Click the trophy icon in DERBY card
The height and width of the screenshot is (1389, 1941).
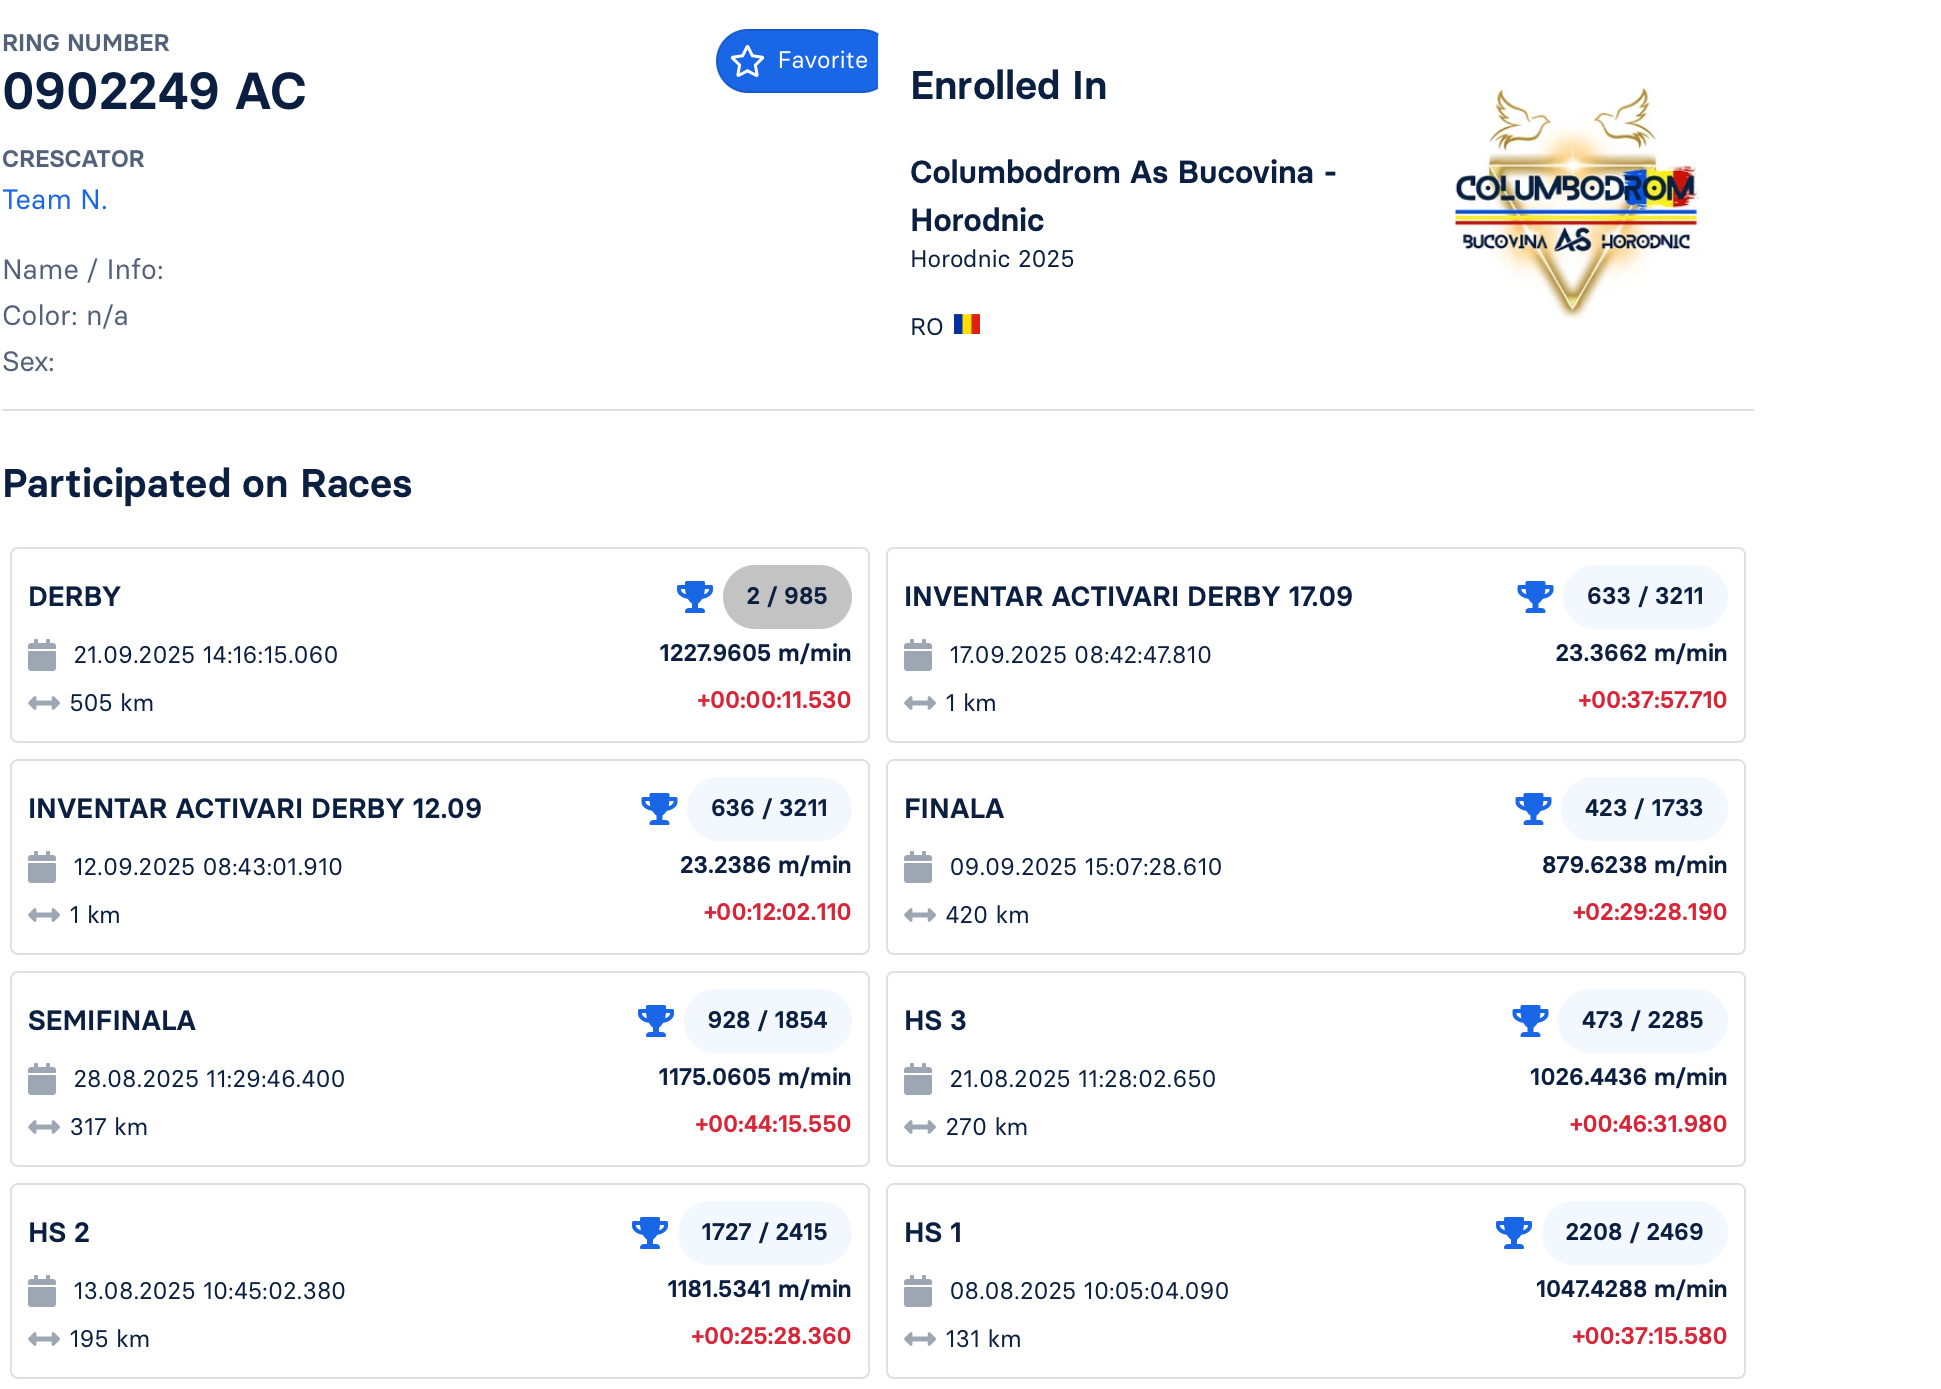(694, 596)
